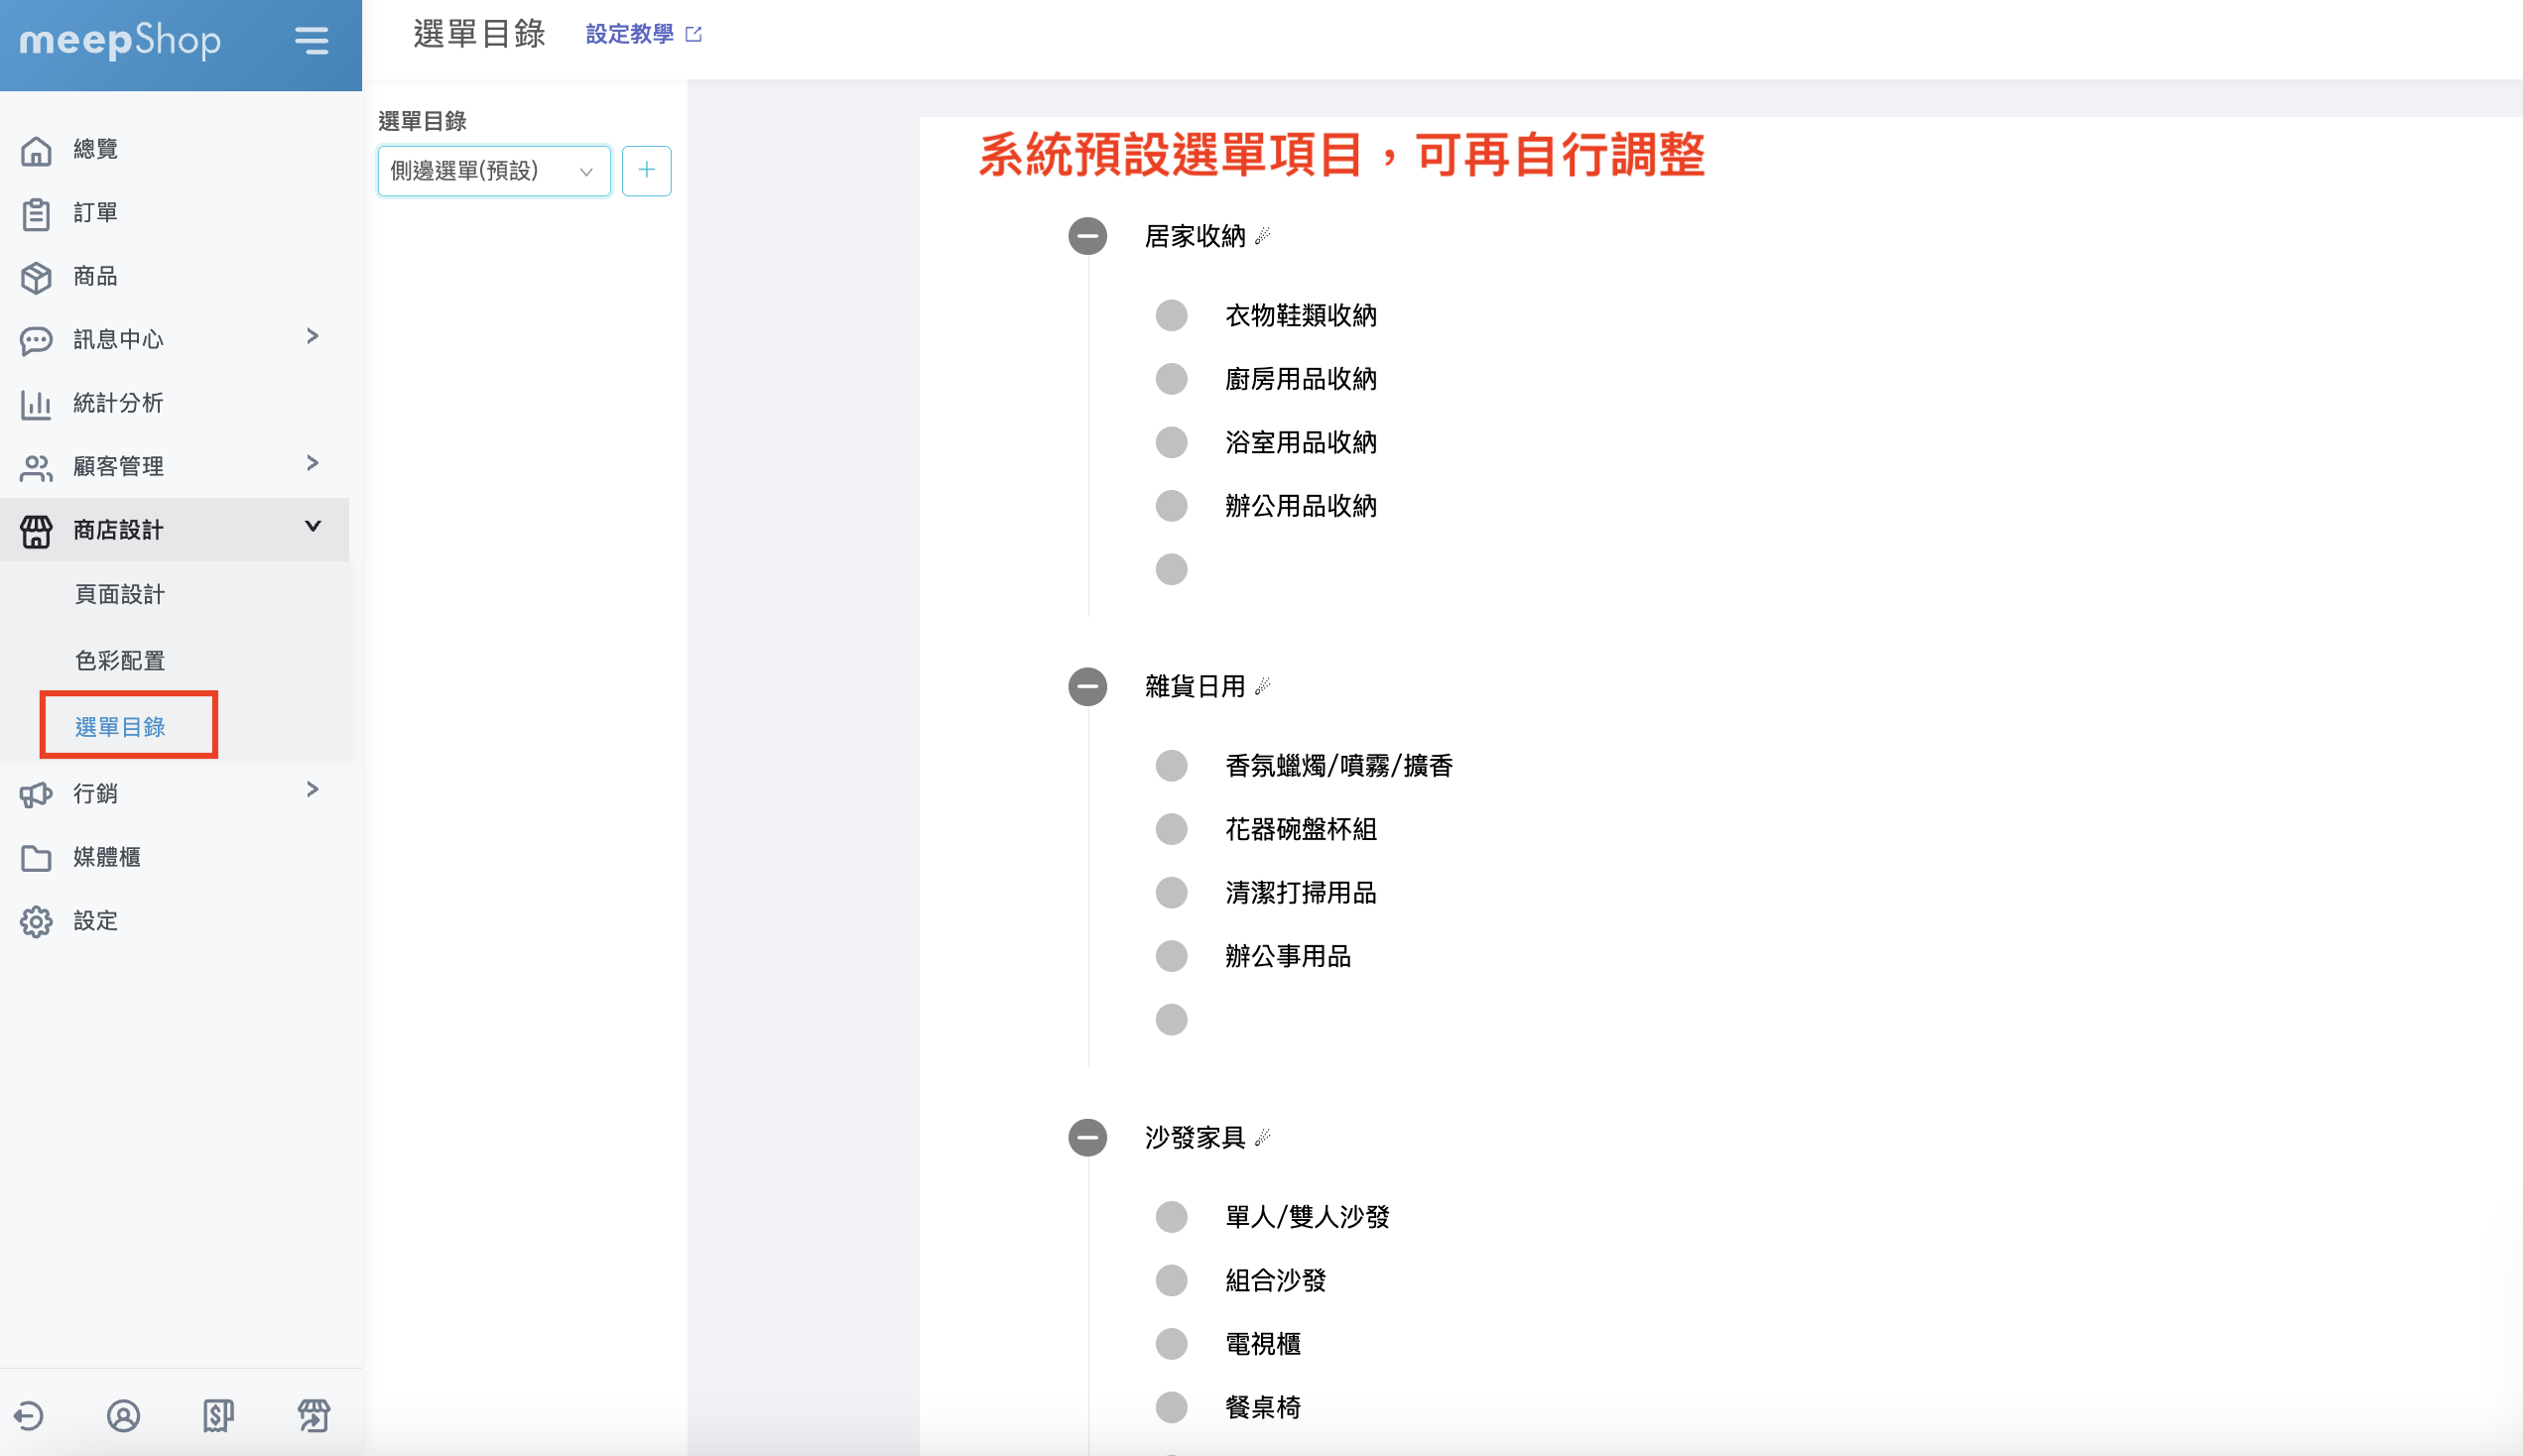Click the user account icon in bottom bar
Image resolution: width=2523 pixels, height=1456 pixels.
[x=123, y=1416]
